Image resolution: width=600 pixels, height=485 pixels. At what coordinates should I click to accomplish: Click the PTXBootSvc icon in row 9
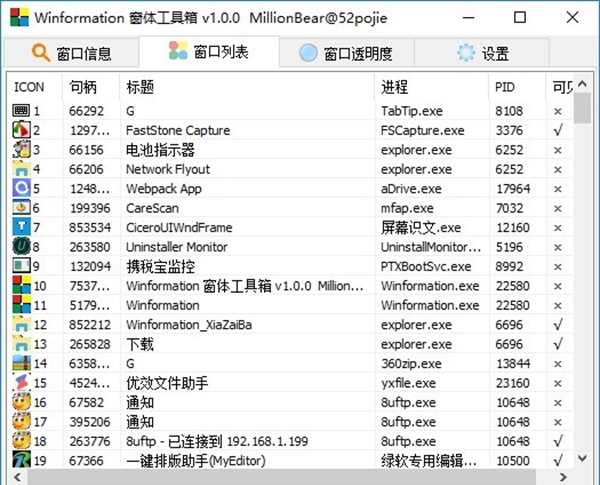[21, 266]
